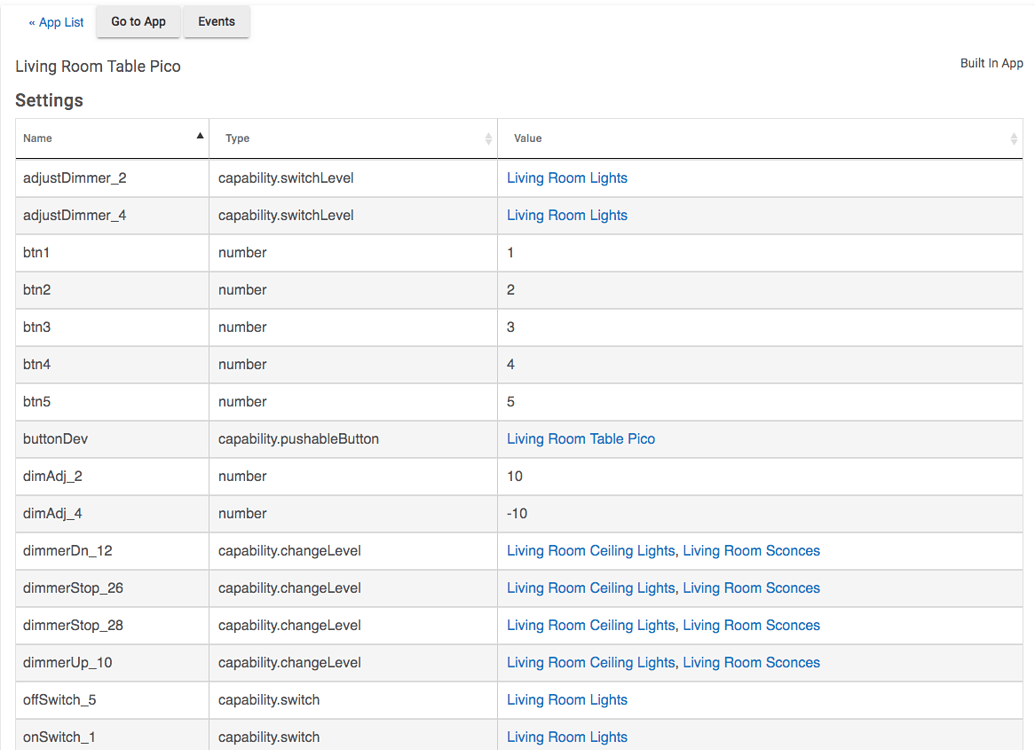Go back to the App List
This screenshot has height=750, width=1035.
[x=56, y=22]
